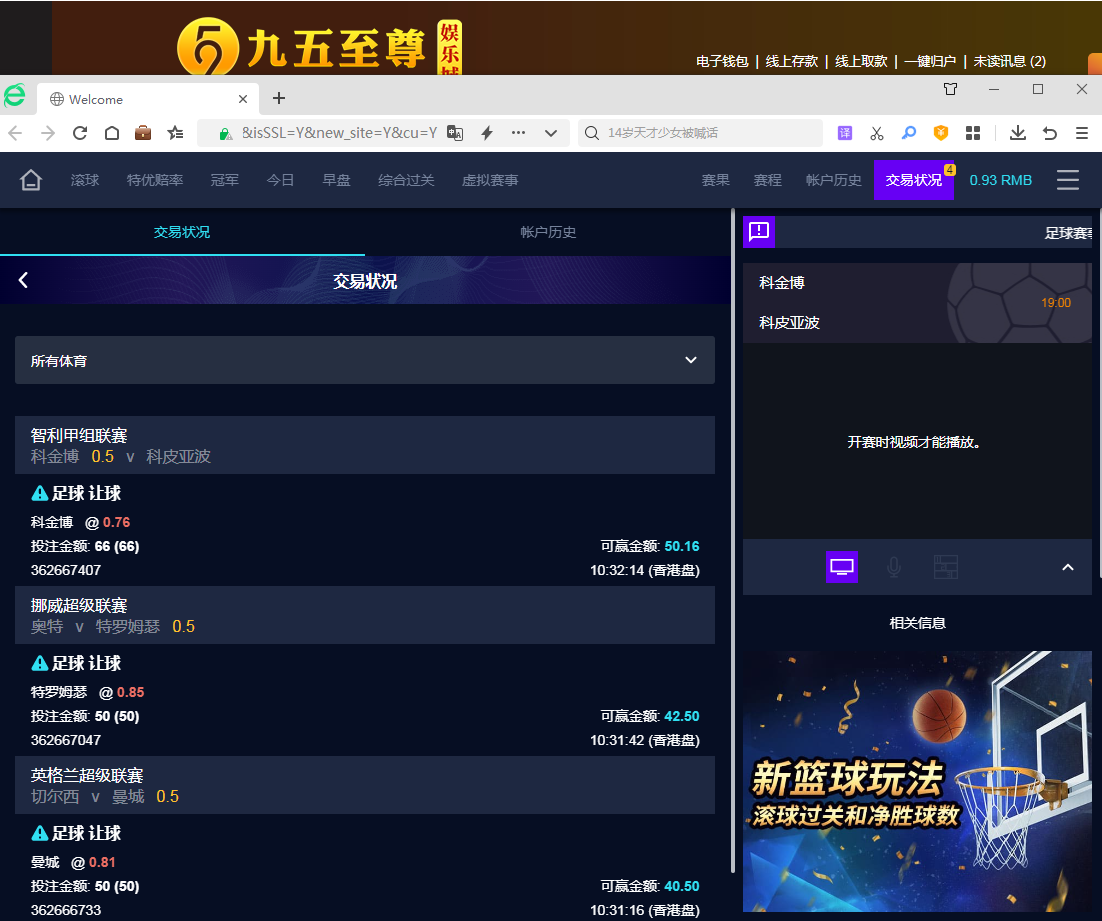Click the purple chat message icon
The image size is (1102, 921).
click(x=759, y=232)
